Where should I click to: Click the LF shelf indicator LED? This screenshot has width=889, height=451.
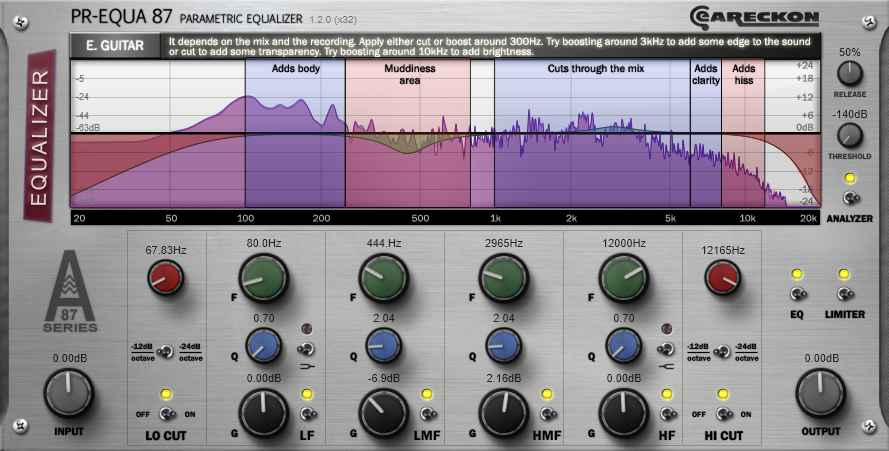pos(308,330)
